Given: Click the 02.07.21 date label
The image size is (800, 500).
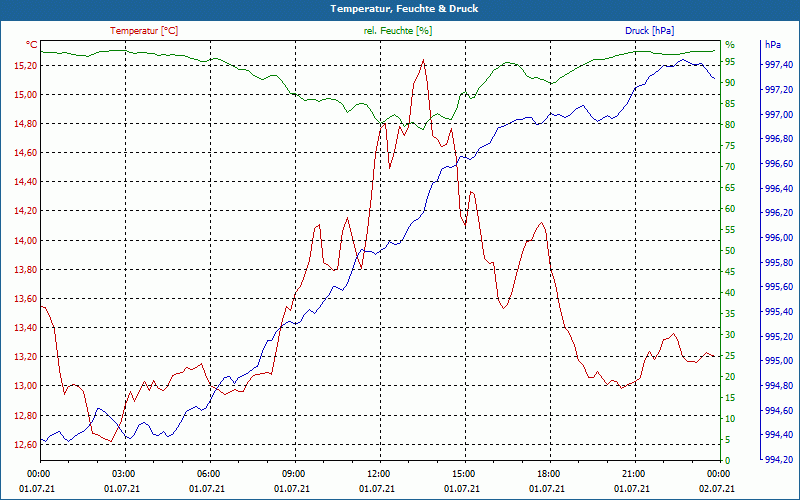Looking at the screenshot, I should [x=717, y=488].
